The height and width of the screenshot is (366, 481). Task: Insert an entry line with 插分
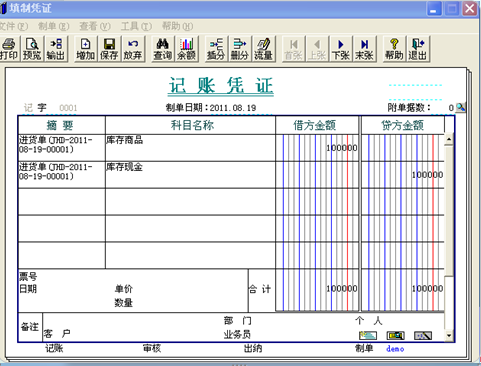click(x=216, y=49)
